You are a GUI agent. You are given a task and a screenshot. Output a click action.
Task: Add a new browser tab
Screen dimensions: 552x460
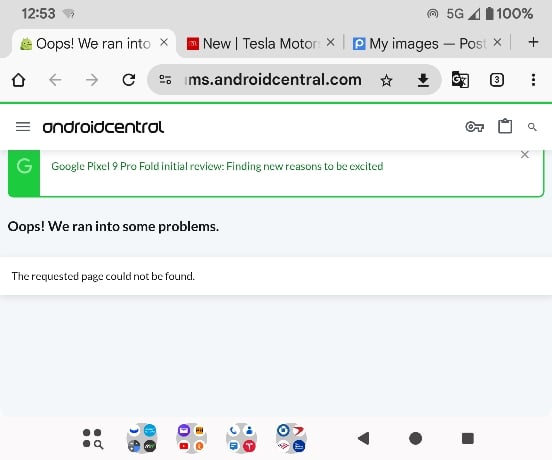[533, 42]
